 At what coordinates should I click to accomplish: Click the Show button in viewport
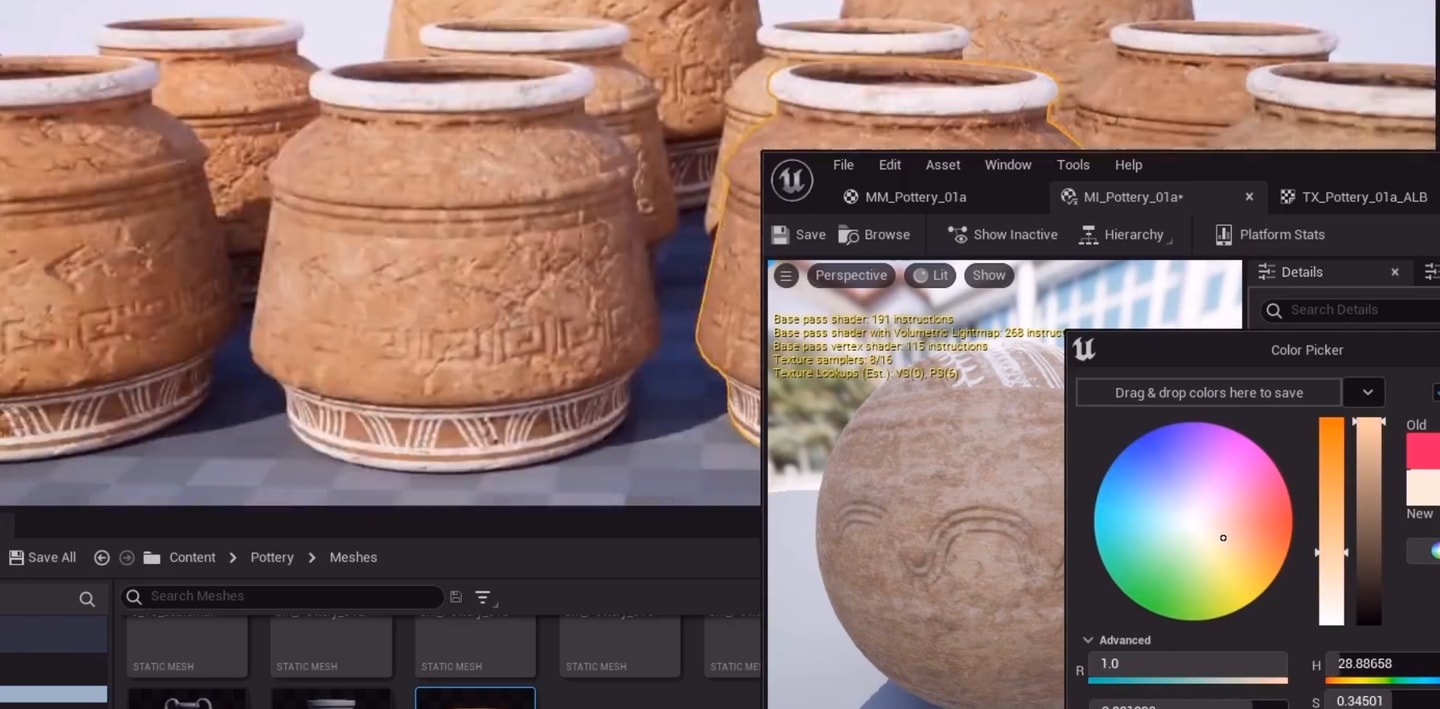(x=988, y=276)
